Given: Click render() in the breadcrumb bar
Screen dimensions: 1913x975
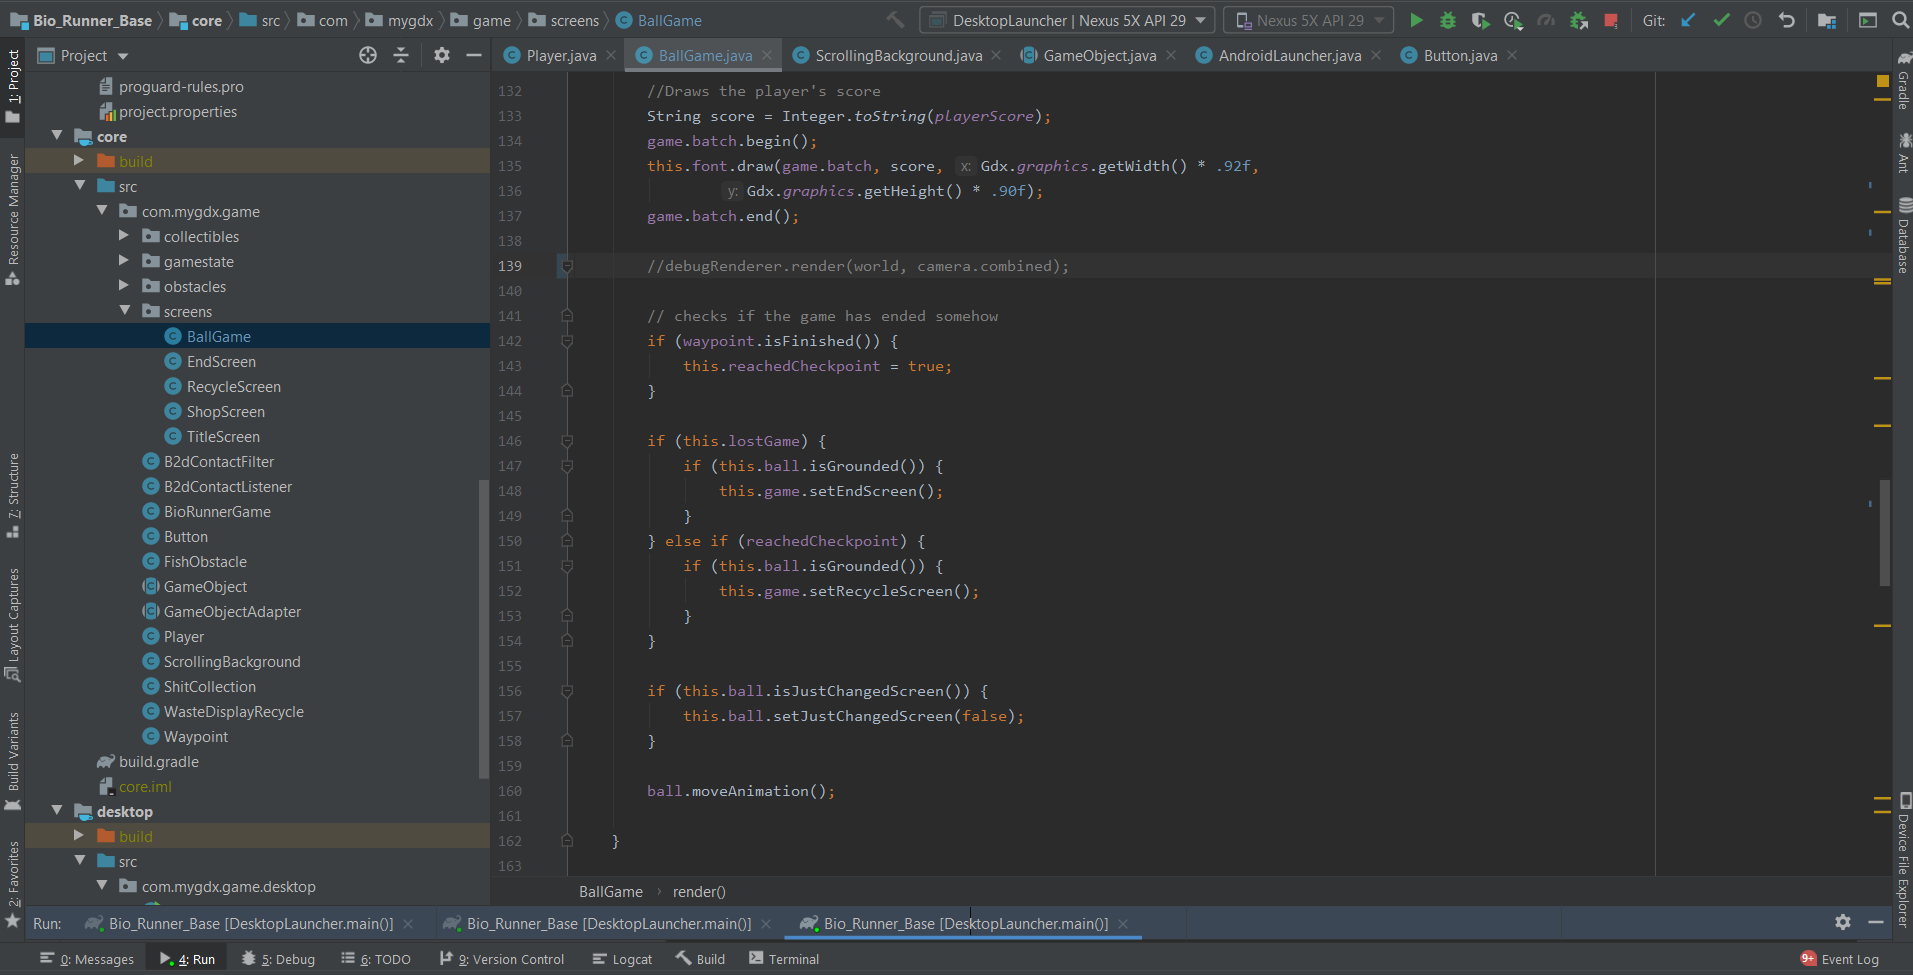Looking at the screenshot, I should pyautogui.click(x=699, y=892).
